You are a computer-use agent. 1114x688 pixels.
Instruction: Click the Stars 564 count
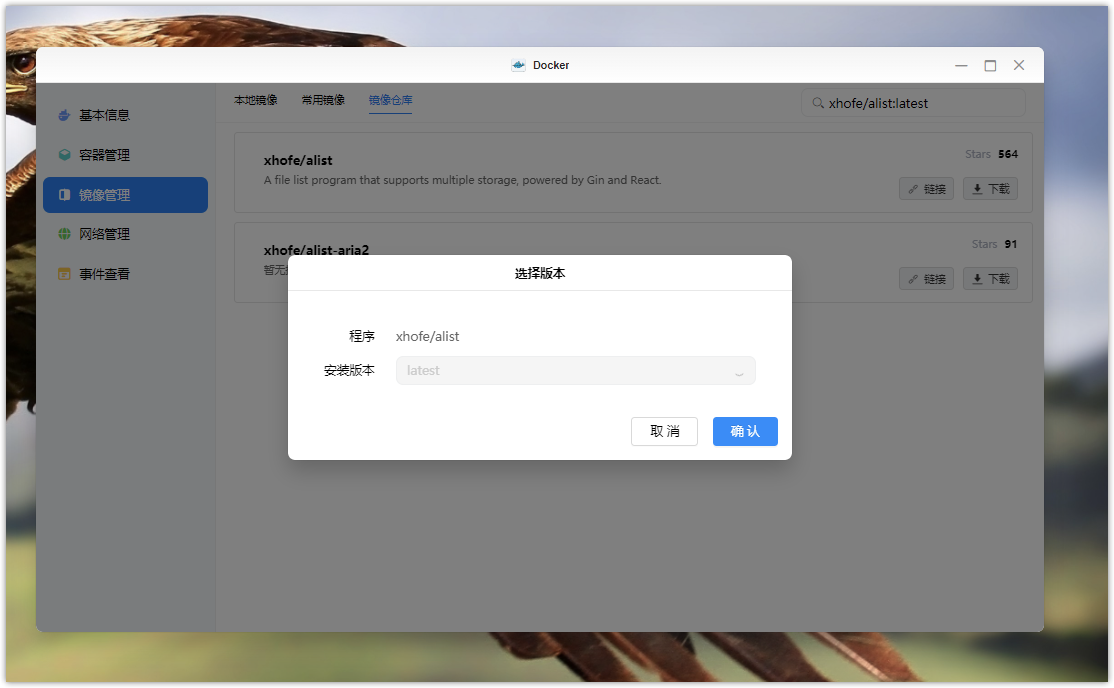[x=991, y=154]
